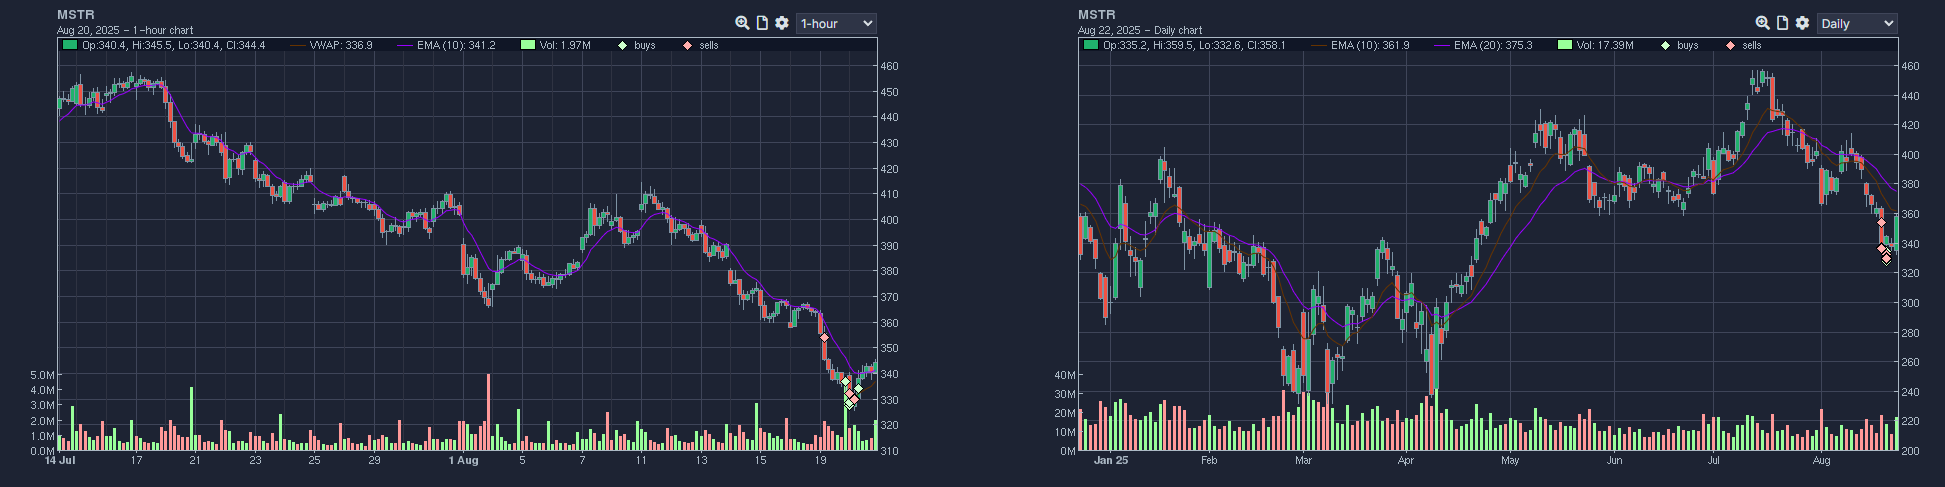Click MSTR ticker title of 1-hour chart

pos(76,15)
